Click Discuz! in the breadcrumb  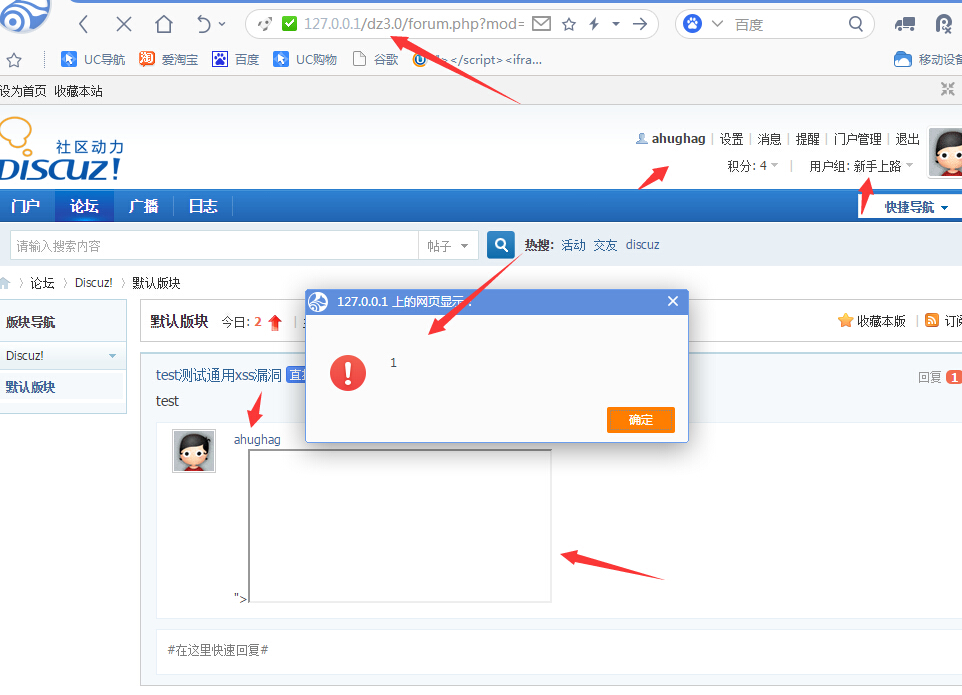coord(94,283)
